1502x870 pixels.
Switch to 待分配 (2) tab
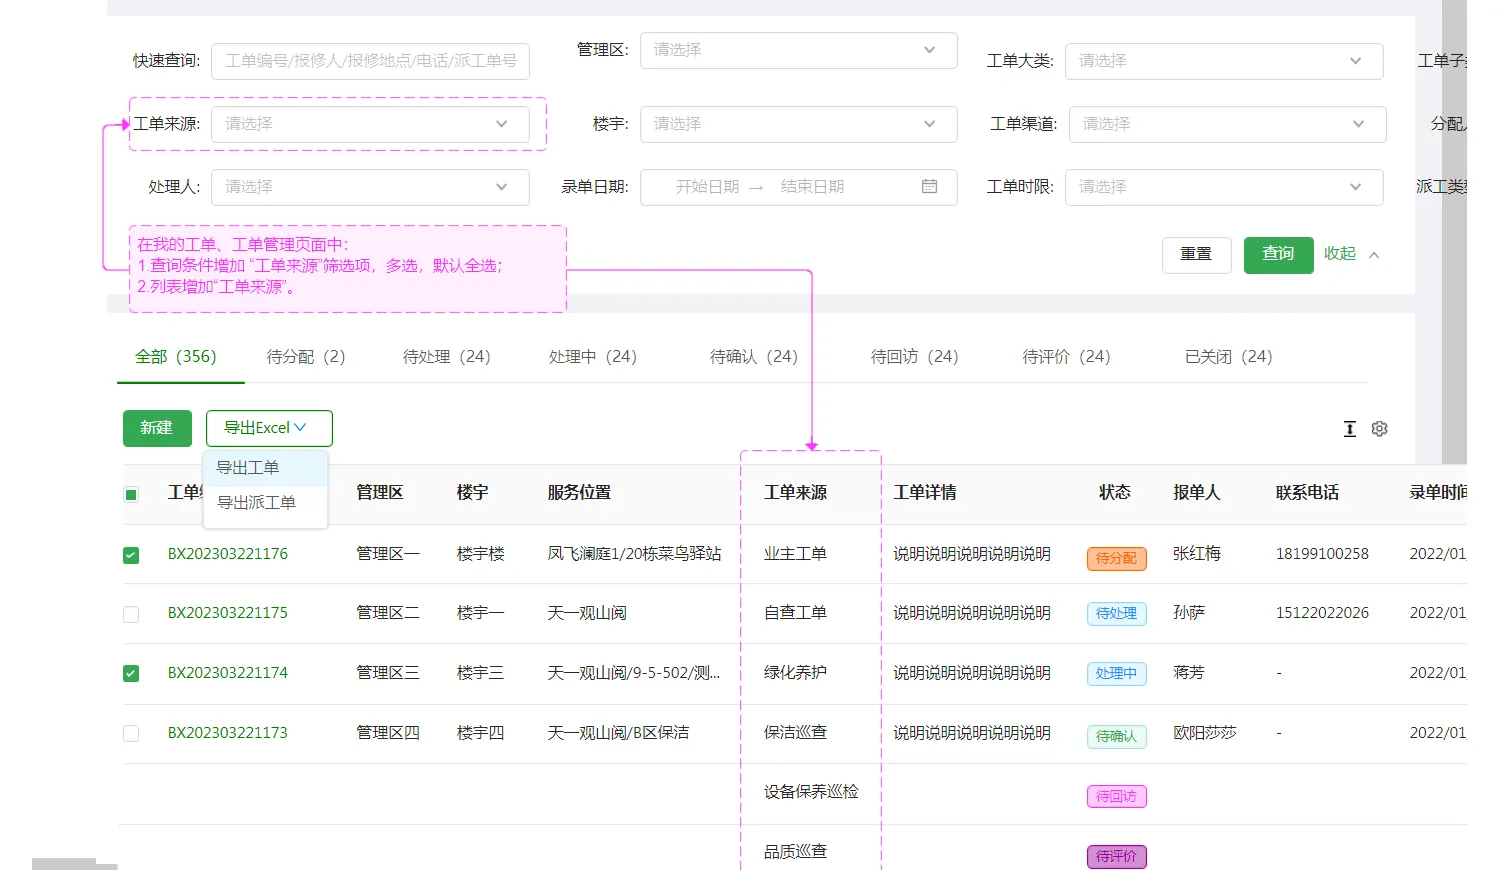click(306, 357)
